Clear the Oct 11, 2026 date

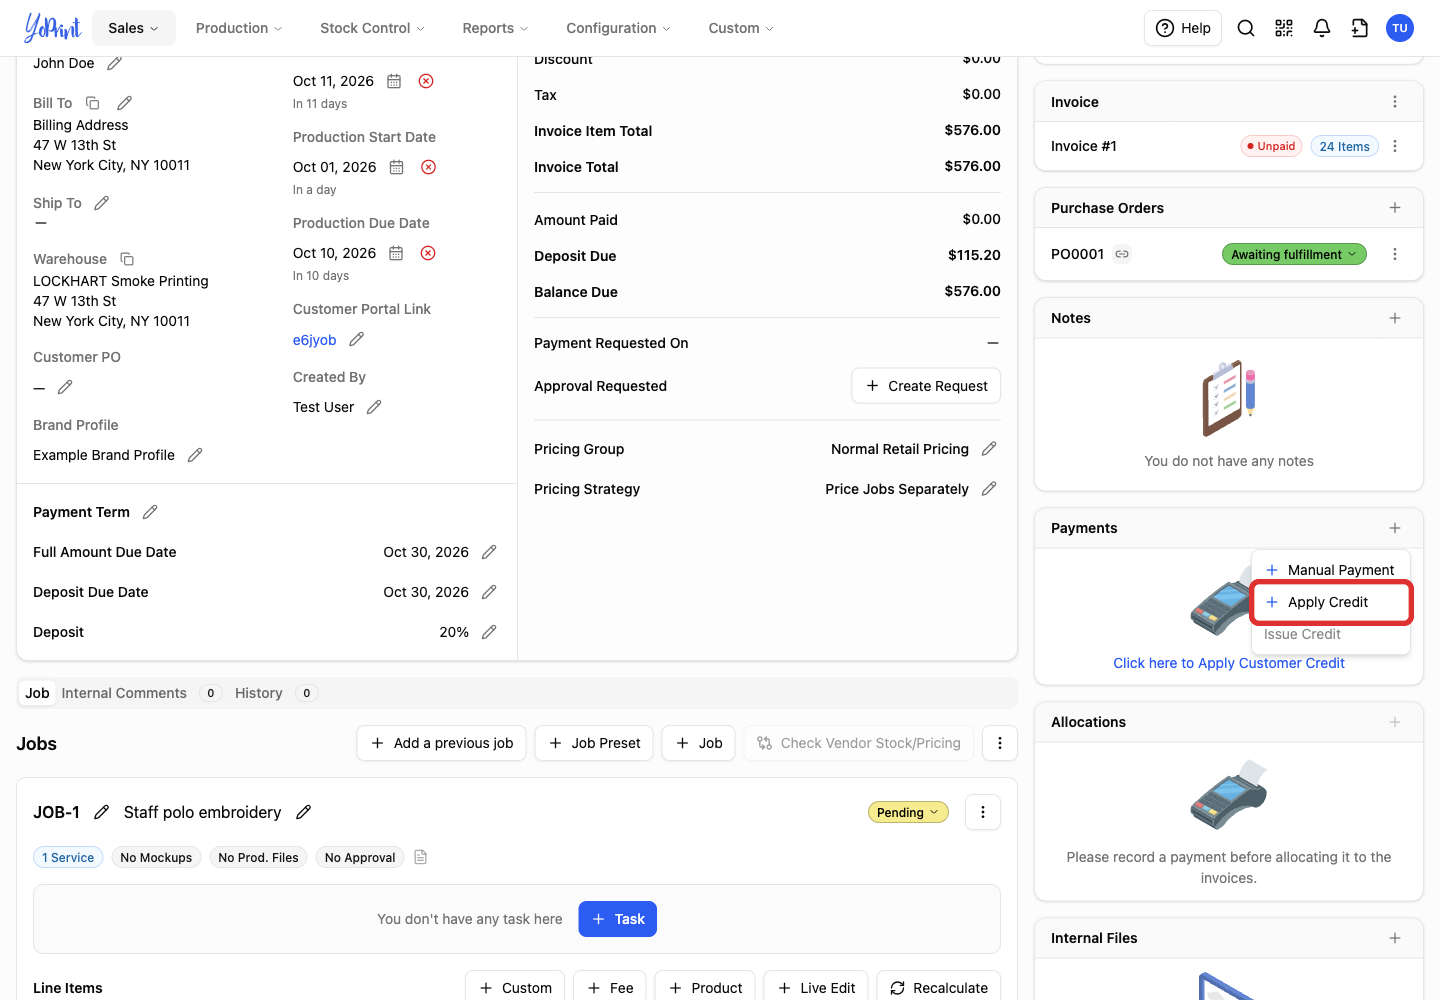pos(426,81)
